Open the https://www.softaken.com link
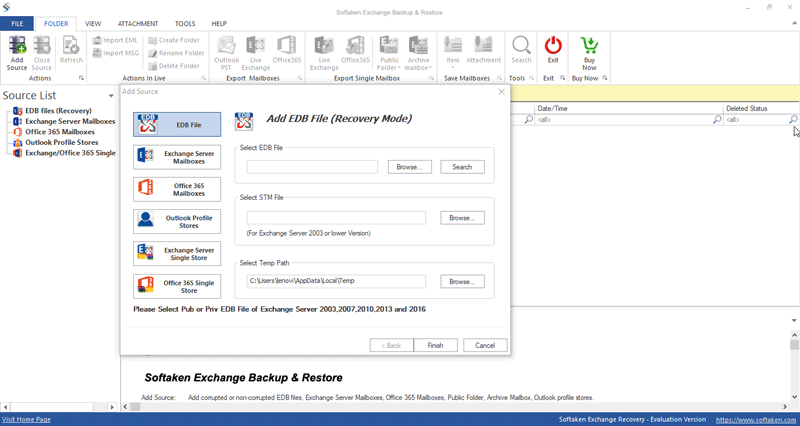The image size is (800, 426). point(757,420)
